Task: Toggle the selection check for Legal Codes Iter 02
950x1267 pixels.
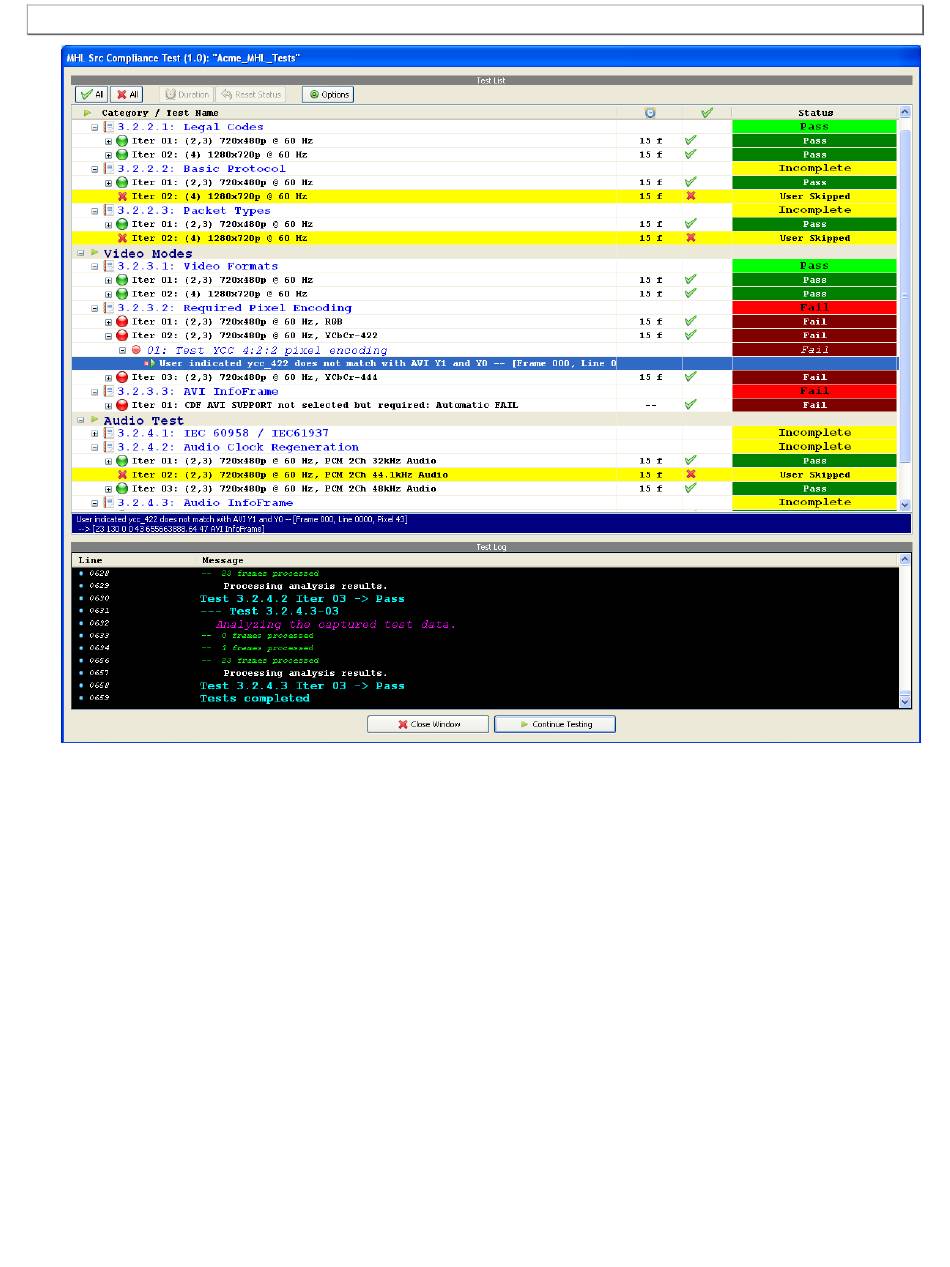Action: tap(690, 155)
